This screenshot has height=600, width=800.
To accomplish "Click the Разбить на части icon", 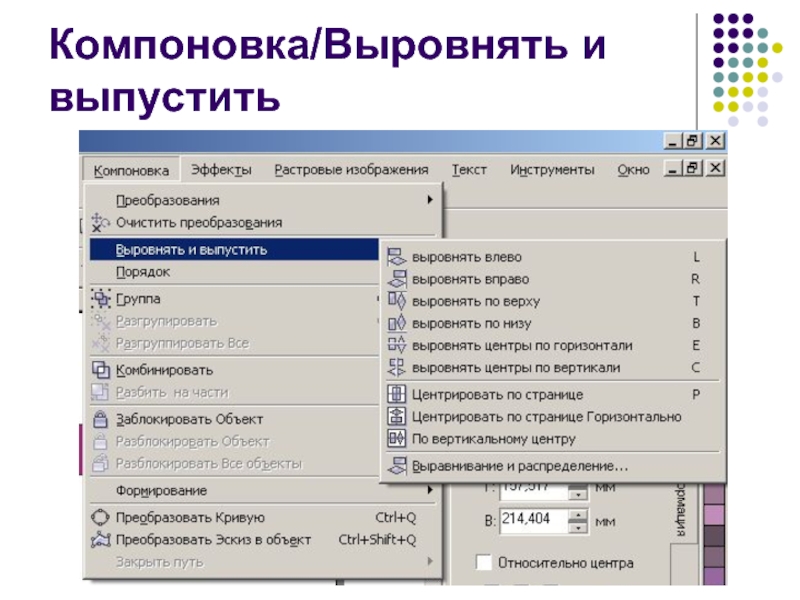I will [101, 392].
